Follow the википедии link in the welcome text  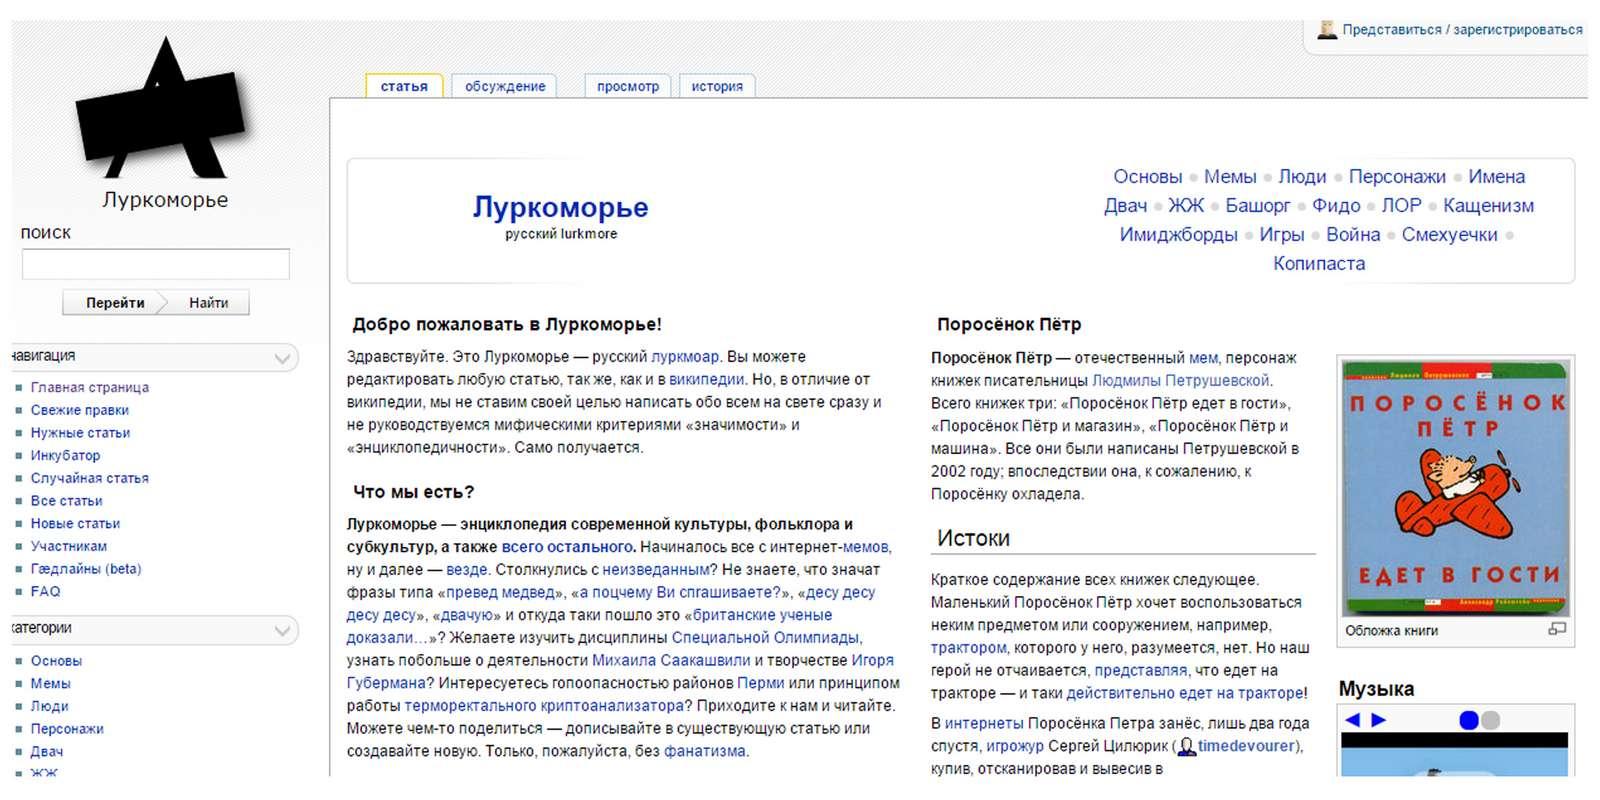tap(707, 380)
